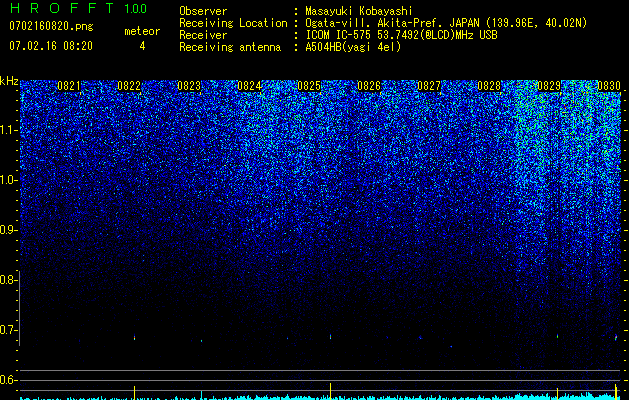Click the 1.1 kHz axis label

click(x=9, y=130)
